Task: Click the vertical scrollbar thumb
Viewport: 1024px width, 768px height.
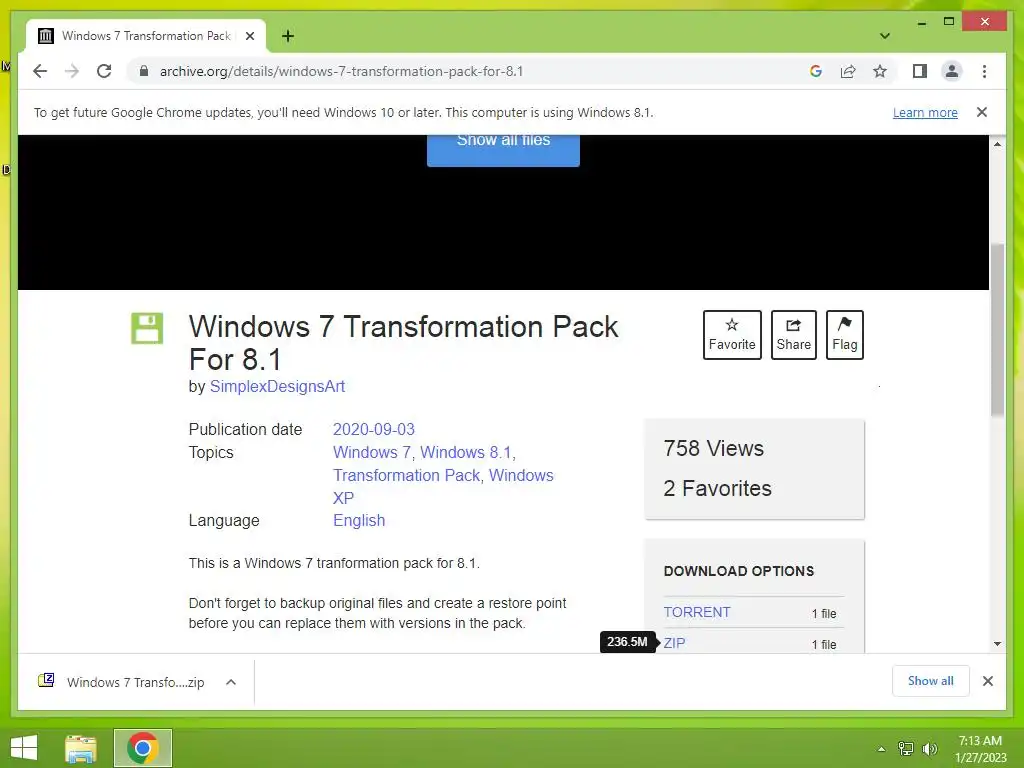Action: 997,330
